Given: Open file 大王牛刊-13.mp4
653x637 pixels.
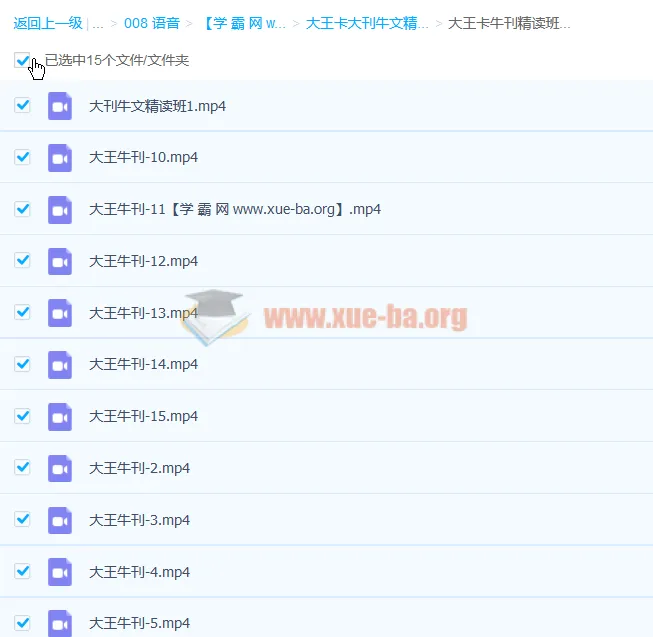Looking at the screenshot, I should pyautogui.click(x=143, y=313).
